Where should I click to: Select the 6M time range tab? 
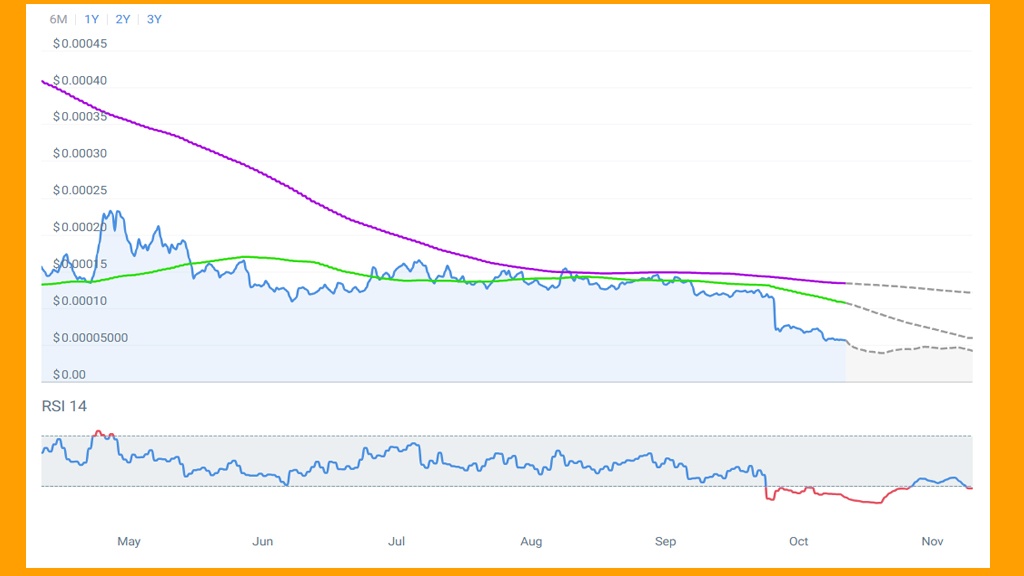[x=58, y=19]
